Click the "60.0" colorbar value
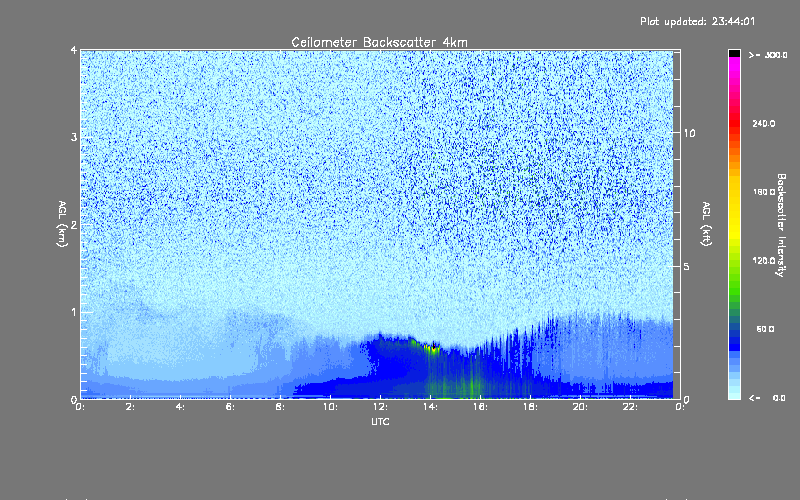Viewport: 800px width, 500px height. tap(765, 329)
